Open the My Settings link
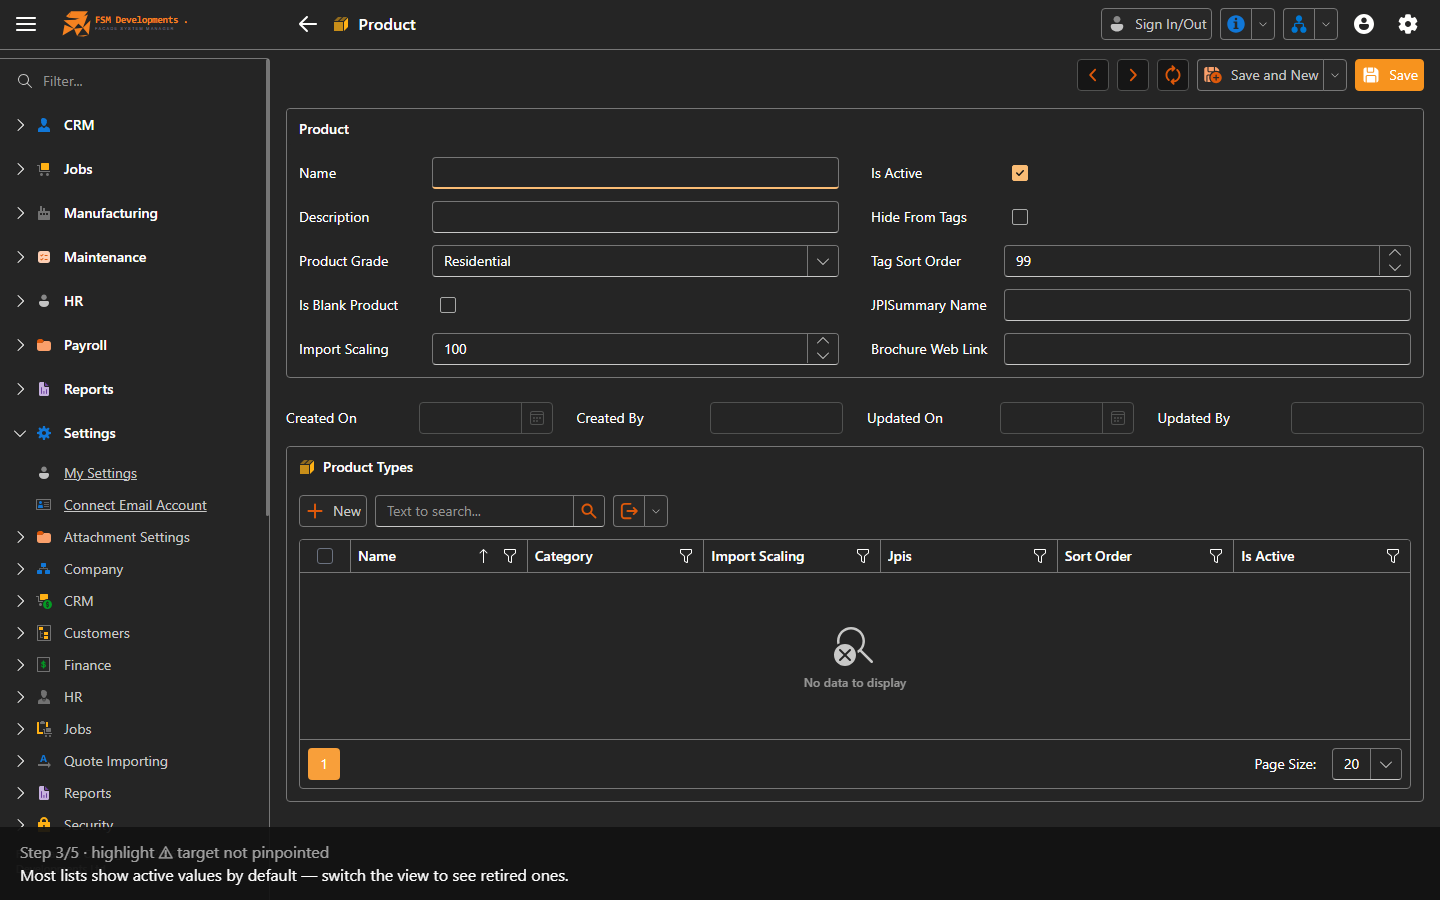Viewport: 1440px width, 900px height. 100,473
